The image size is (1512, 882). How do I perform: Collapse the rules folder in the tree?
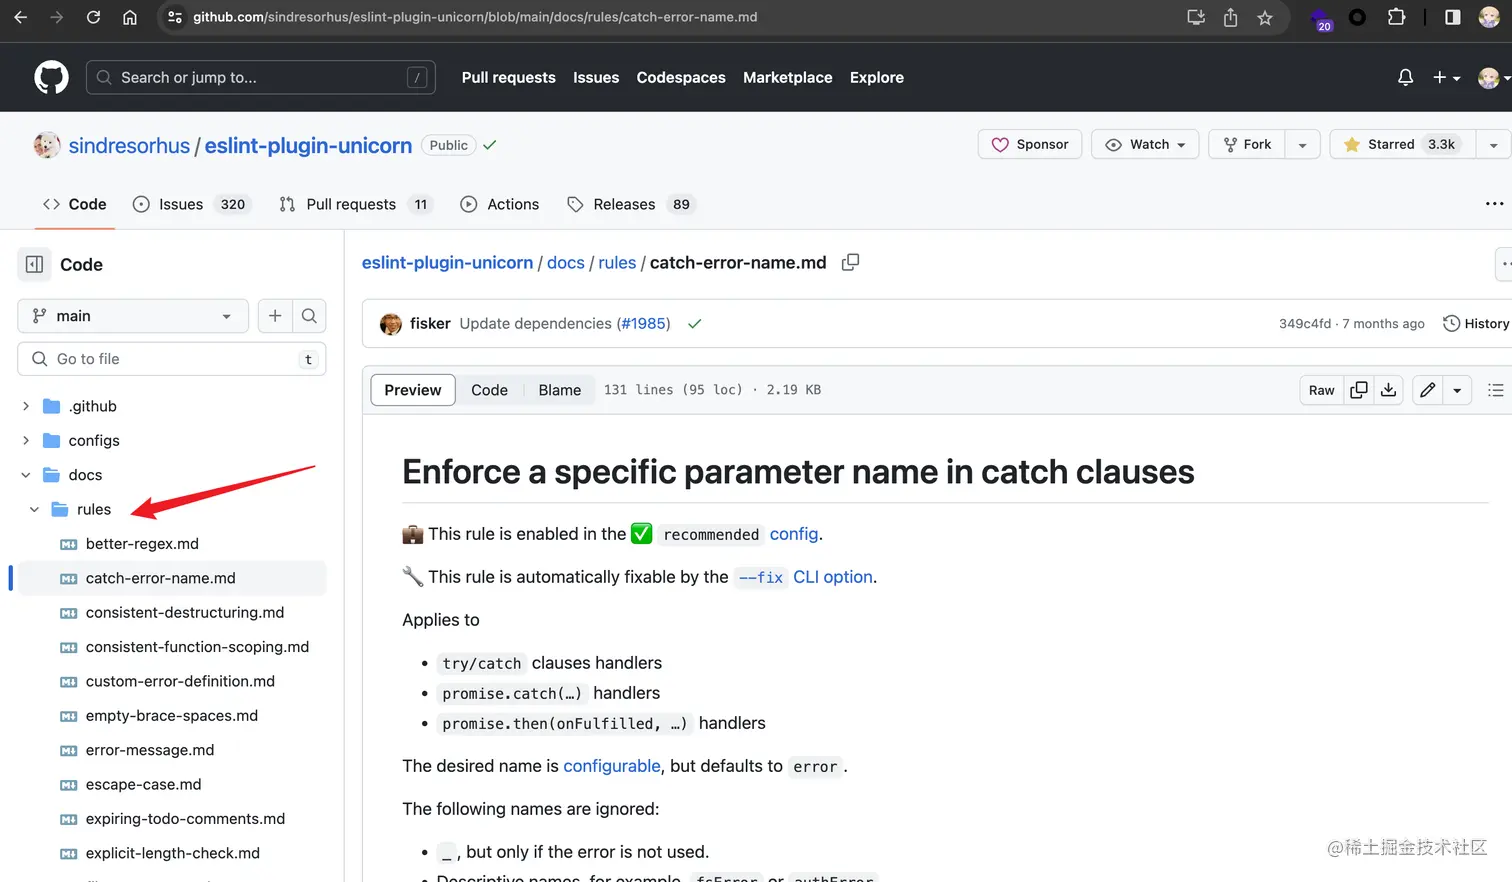(33, 509)
